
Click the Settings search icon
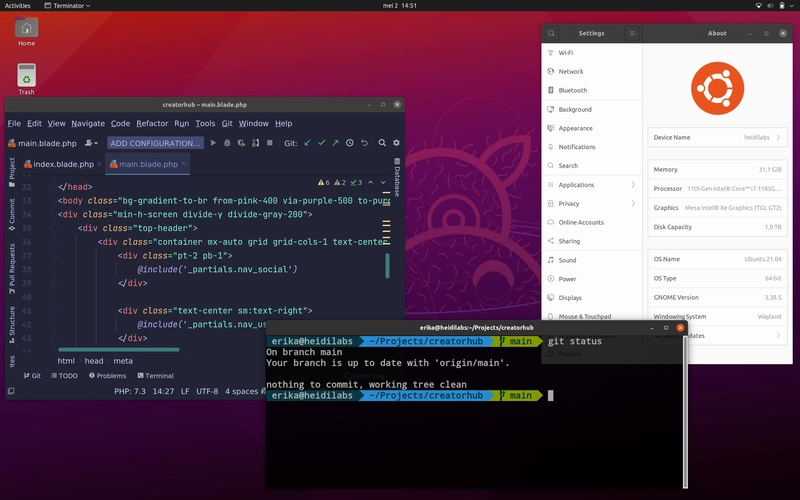[552, 33]
